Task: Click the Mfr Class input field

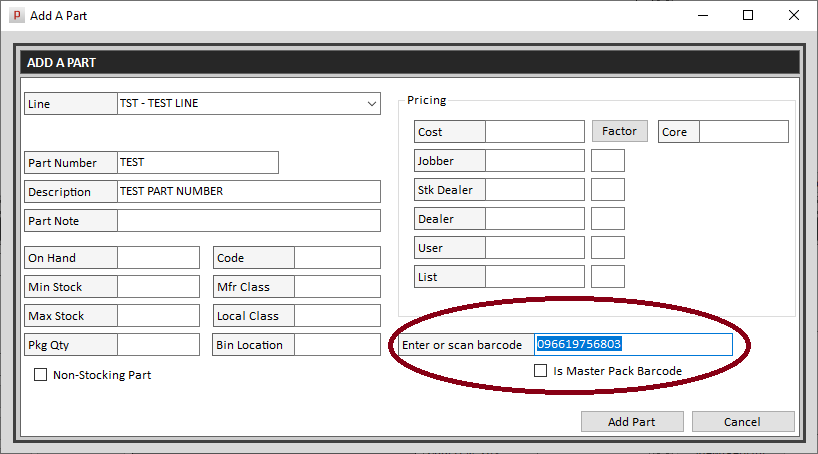Action: point(338,286)
